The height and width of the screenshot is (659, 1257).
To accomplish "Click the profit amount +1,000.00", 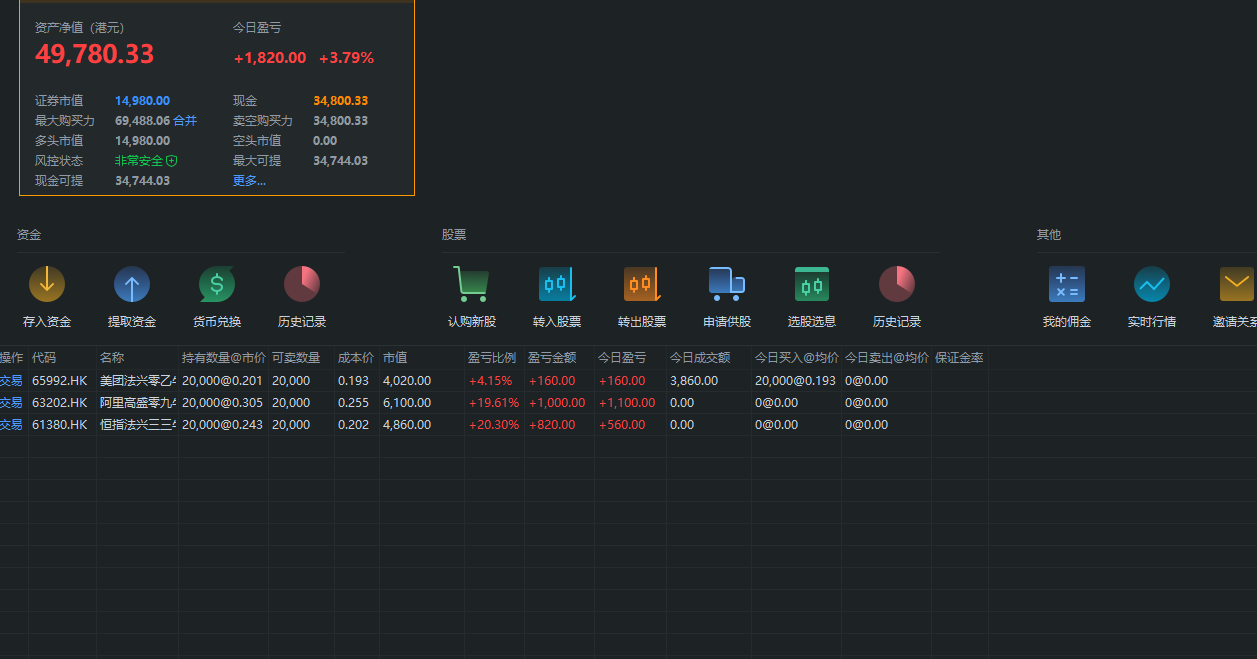I will (x=557, y=403).
